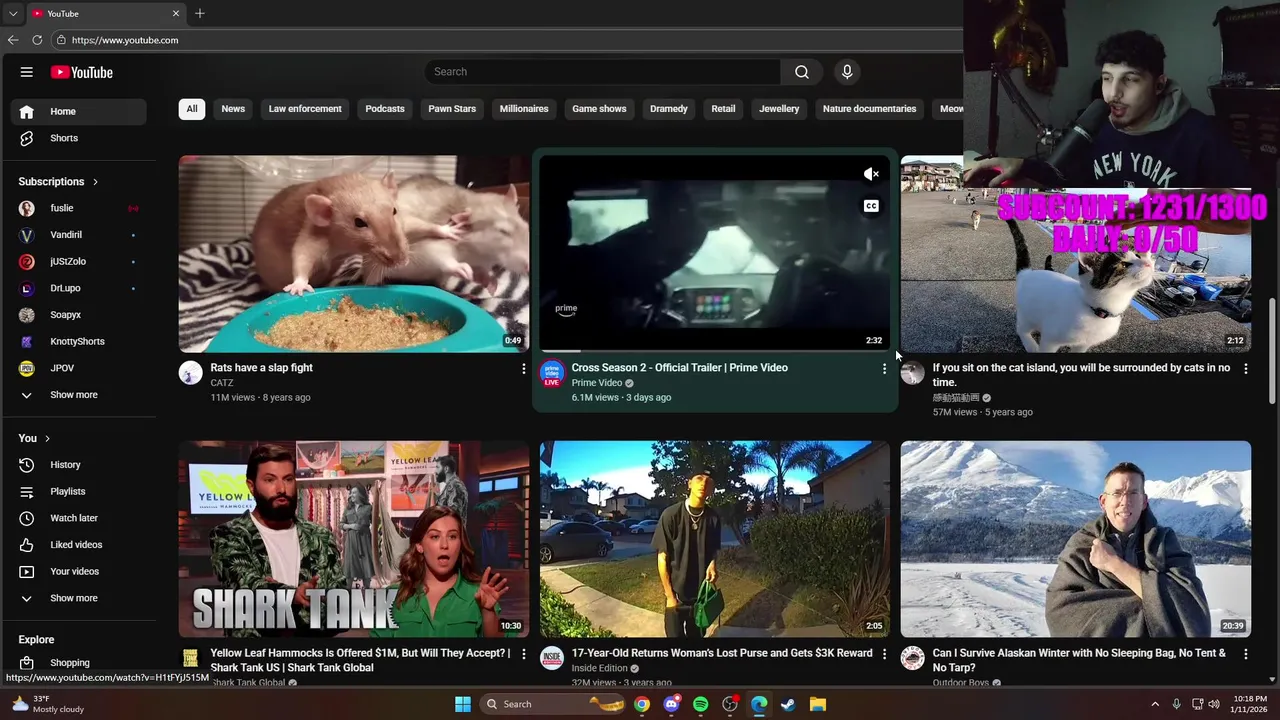Open the Windows Start menu
The image size is (1280, 720).
pyautogui.click(x=463, y=704)
